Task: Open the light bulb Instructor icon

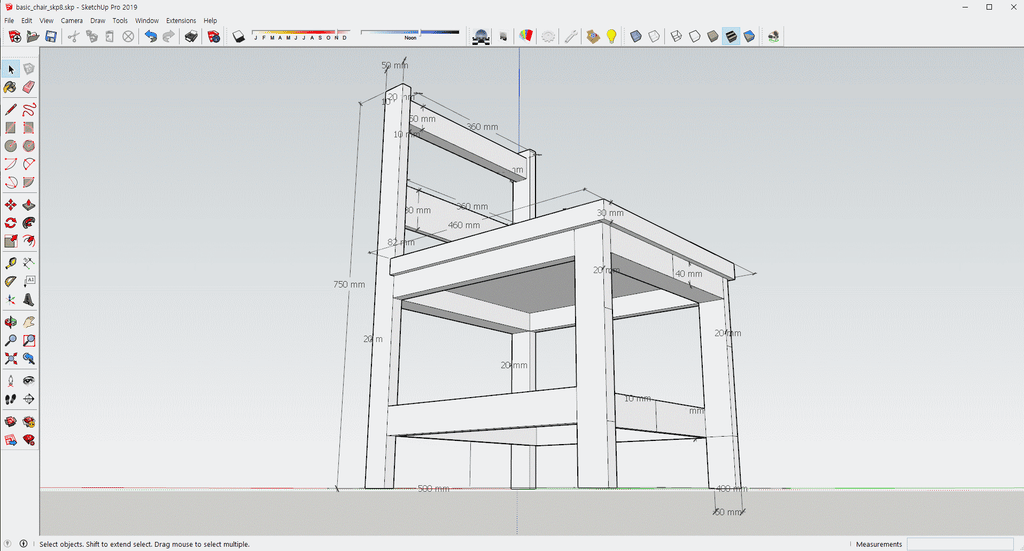Action: [611, 37]
